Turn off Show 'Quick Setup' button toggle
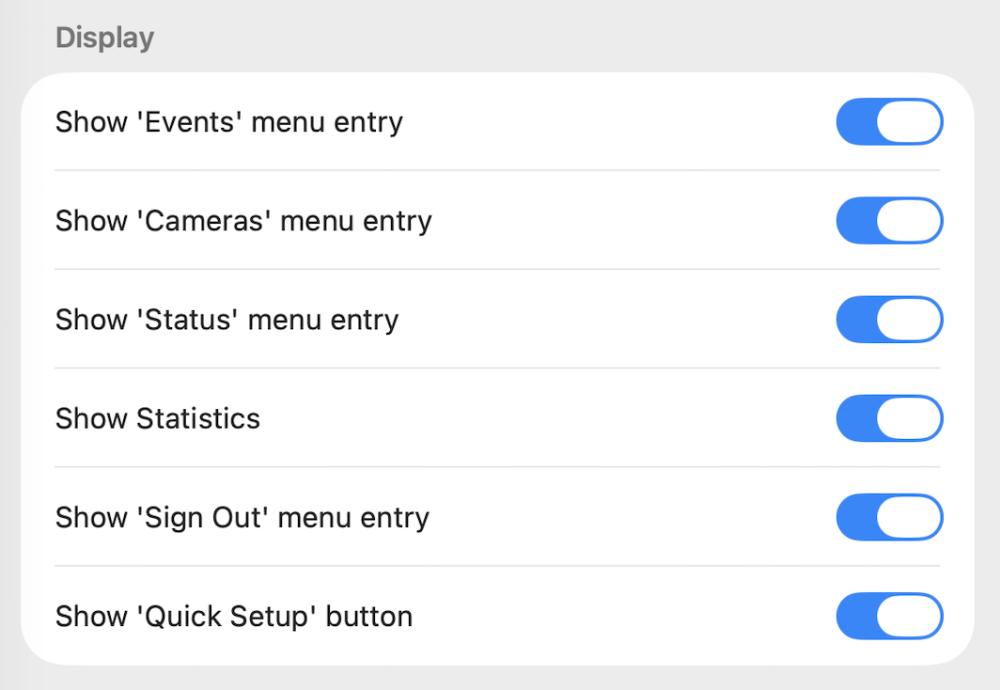The image size is (1000, 690). (x=889, y=616)
